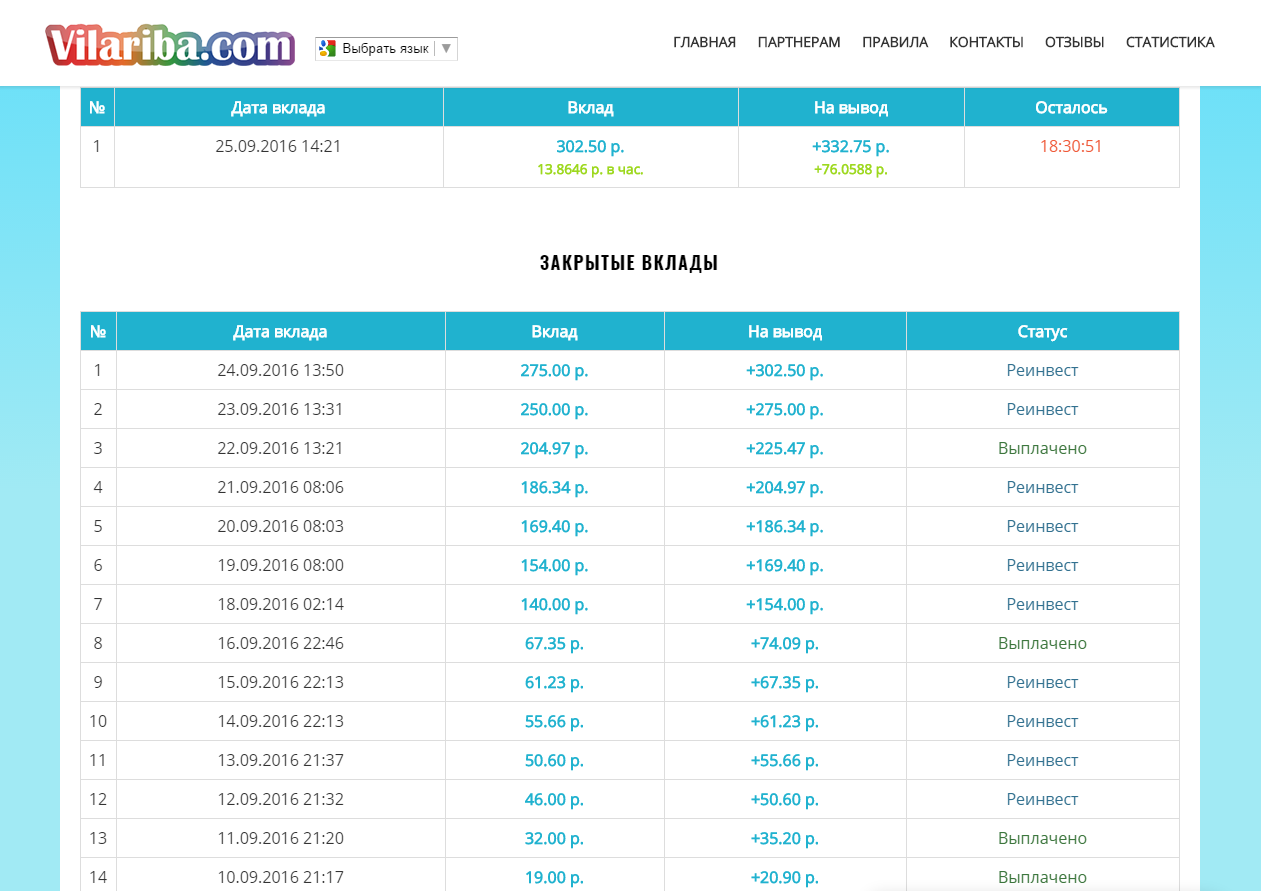Click the +74.09 р. payout cell
Image resolution: width=1261 pixels, height=891 pixels.
(x=785, y=643)
